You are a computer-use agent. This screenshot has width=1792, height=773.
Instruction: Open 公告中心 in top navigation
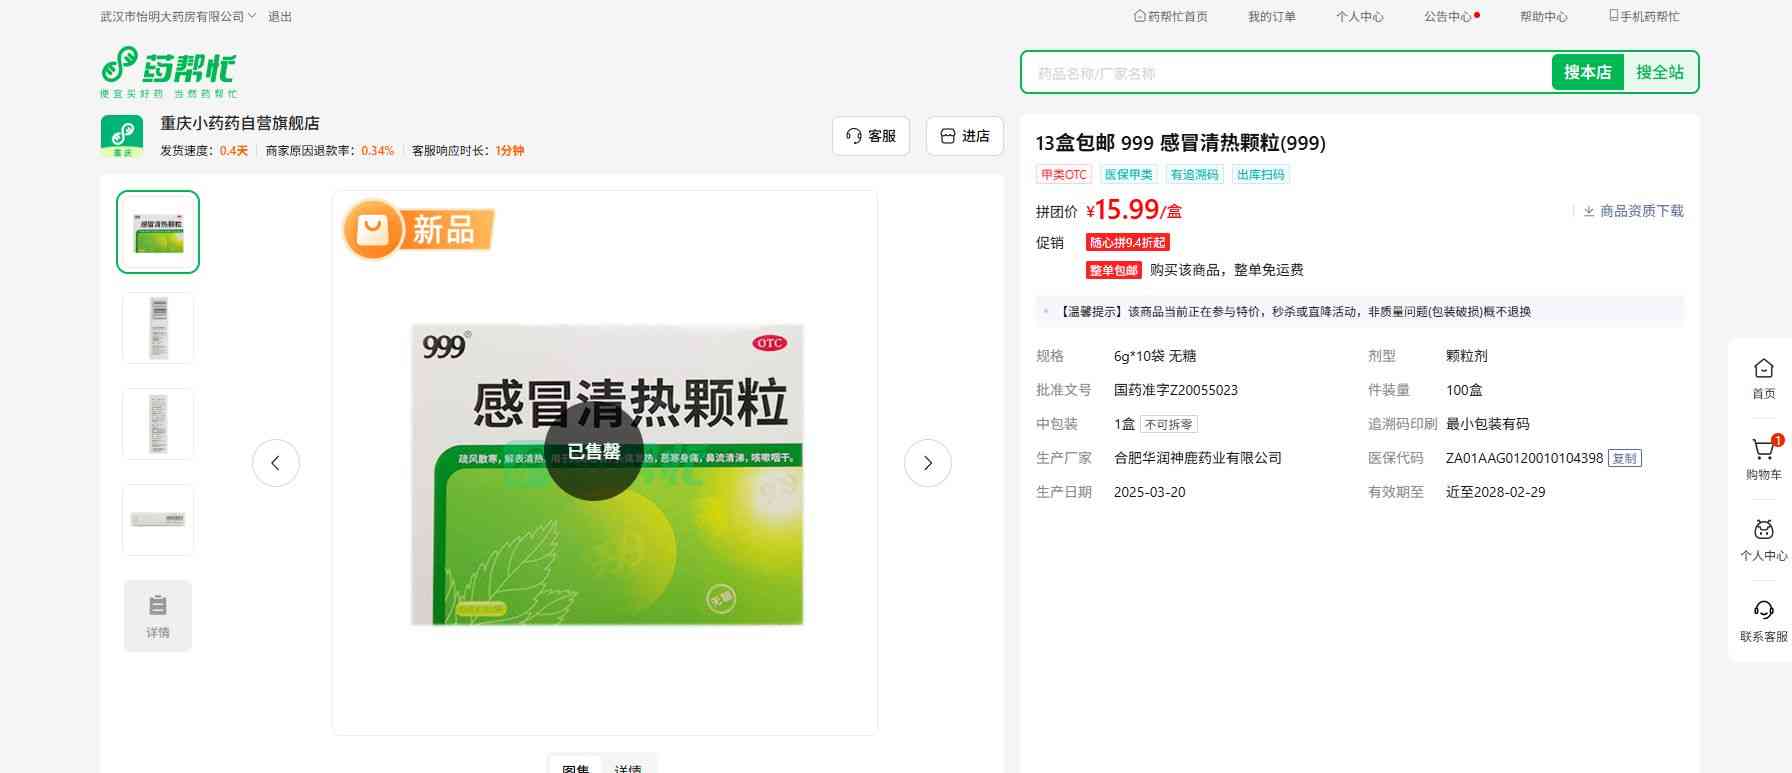pyautogui.click(x=1448, y=17)
